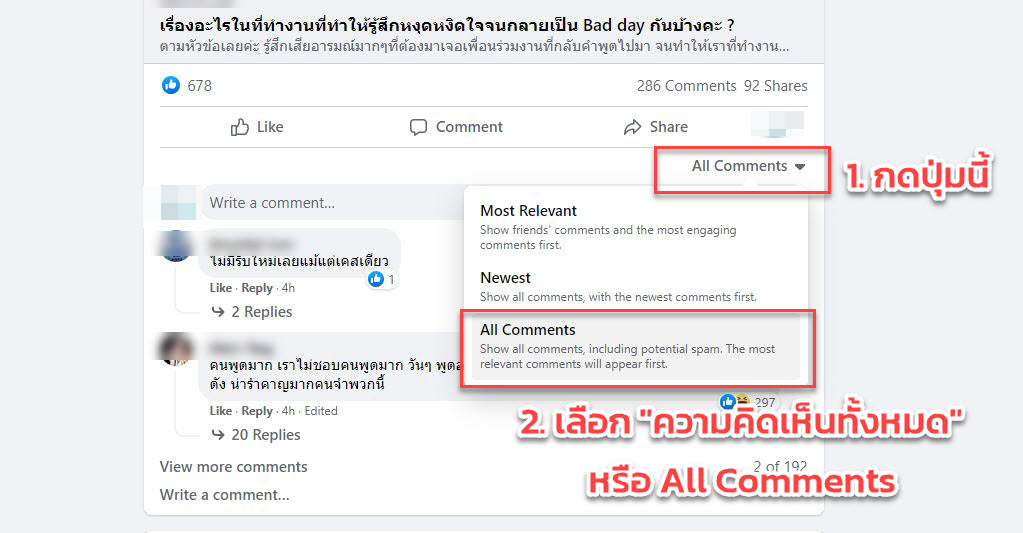1023x533 pixels.
Task: Click the reply arrow icon beside 2 Replies
Action: click(218, 312)
